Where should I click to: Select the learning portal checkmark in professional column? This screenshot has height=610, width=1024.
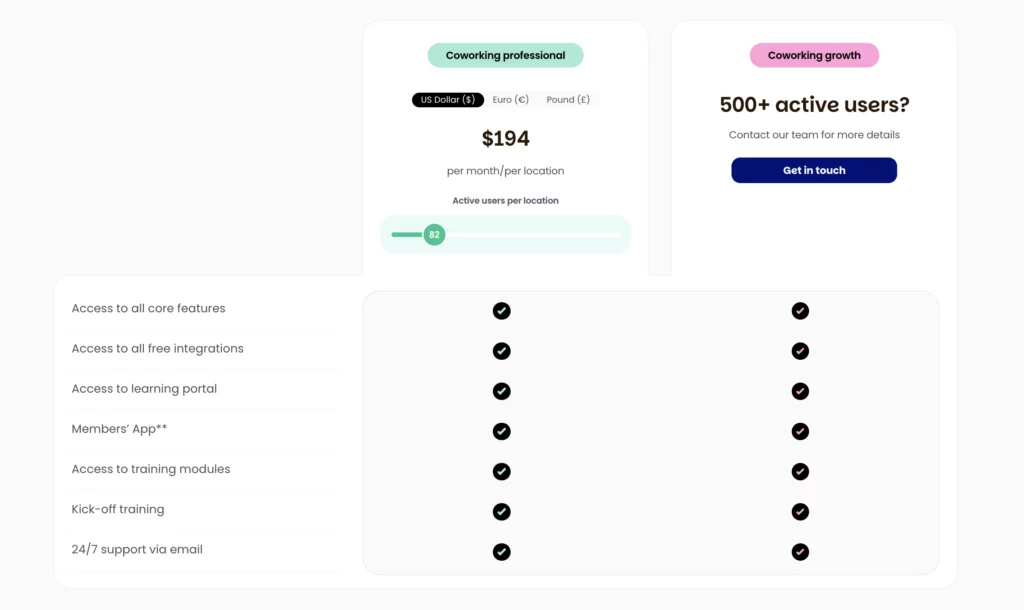[501, 391]
